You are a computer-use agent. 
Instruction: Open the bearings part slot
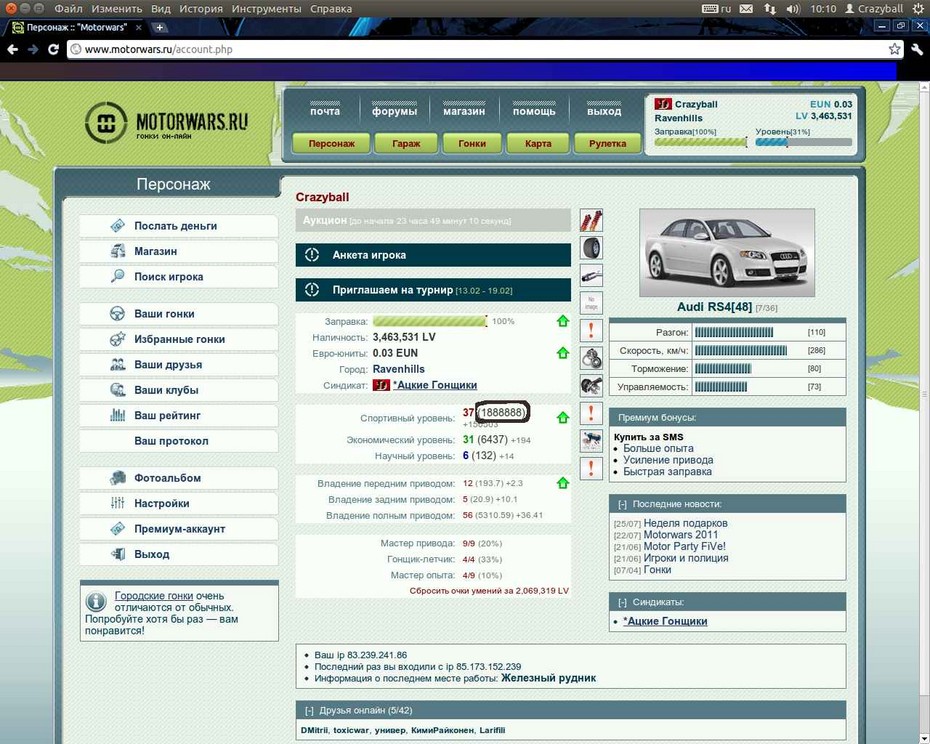(591, 358)
